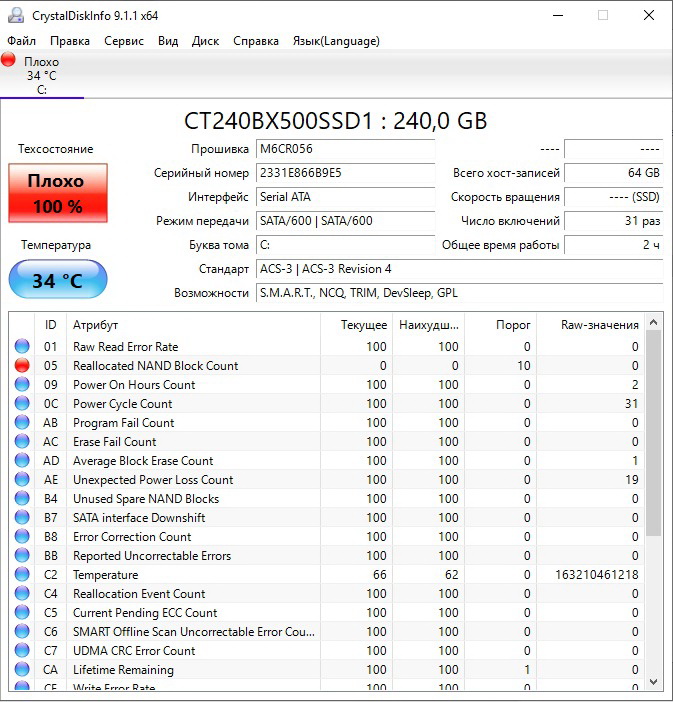Click the scroll down arrow of attribute list

click(653, 682)
